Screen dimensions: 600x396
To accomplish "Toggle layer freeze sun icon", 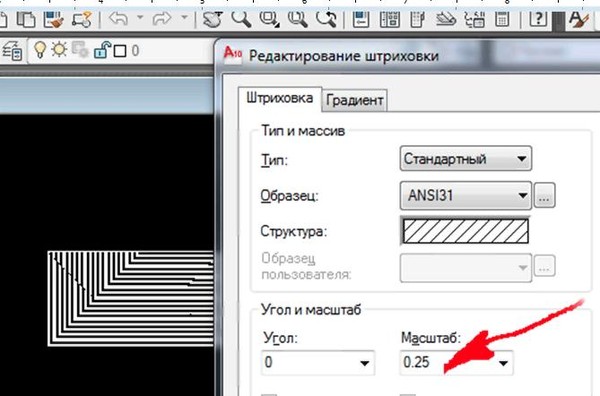I will click(x=59, y=50).
